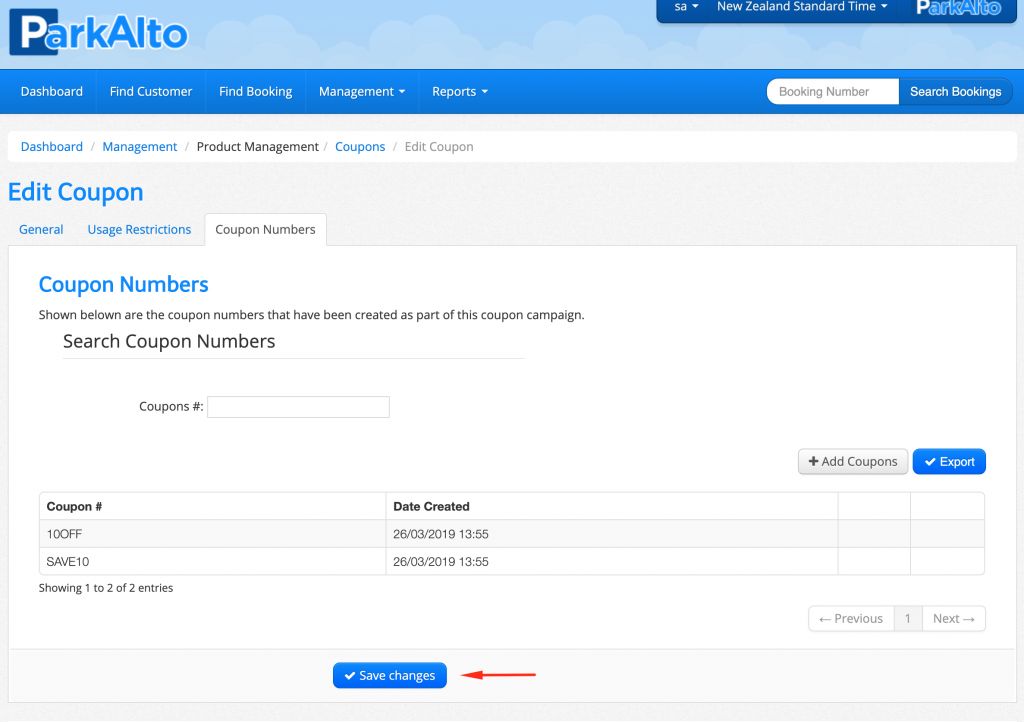Open the New Zealand Standard Time dropdown
Viewport: 1024px width, 722px height.
pos(802,7)
